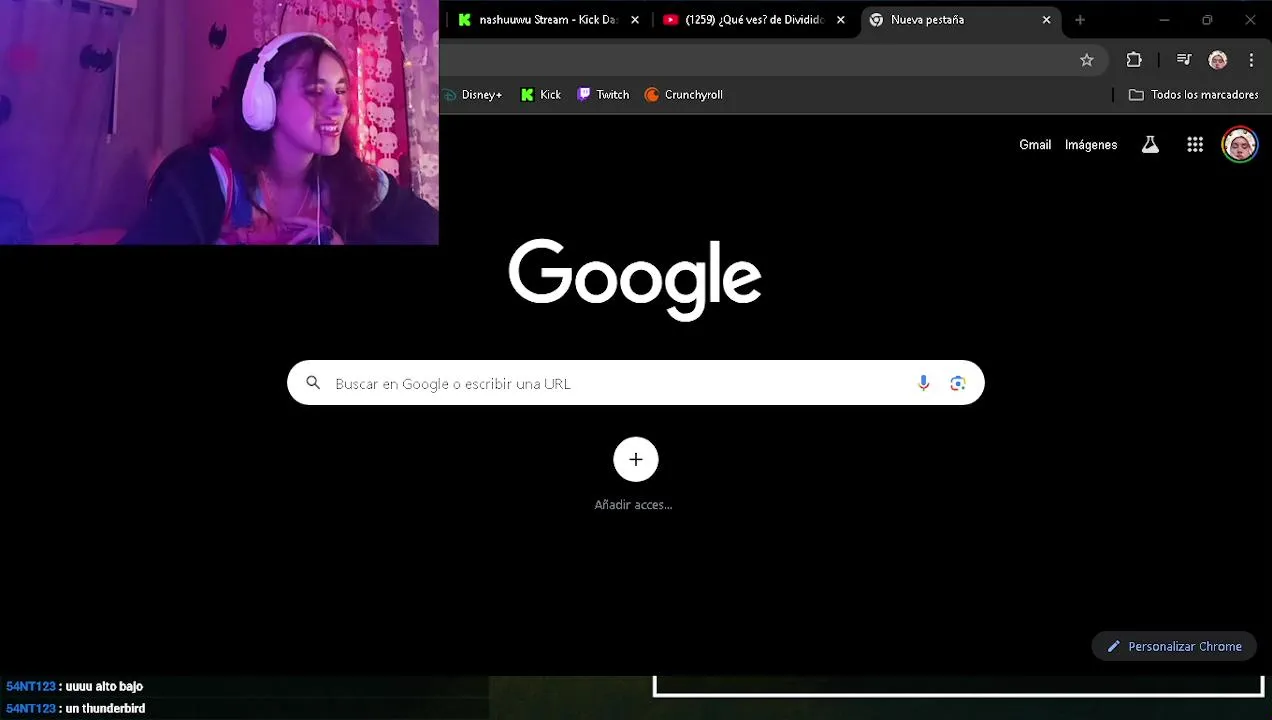Screen dimensions: 1272x720
Task: Open the Kick bookmark
Action: tap(541, 95)
